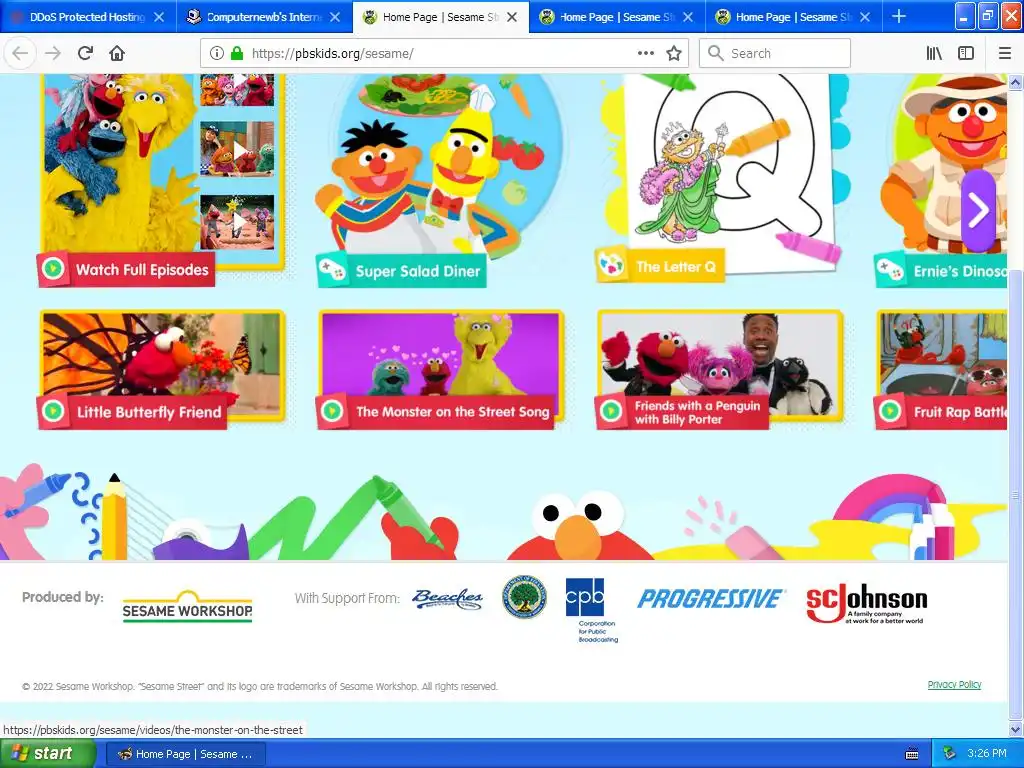The width and height of the screenshot is (1024, 768).
Task: Select Home Page Sesame taskbar button
Action: click(186, 754)
